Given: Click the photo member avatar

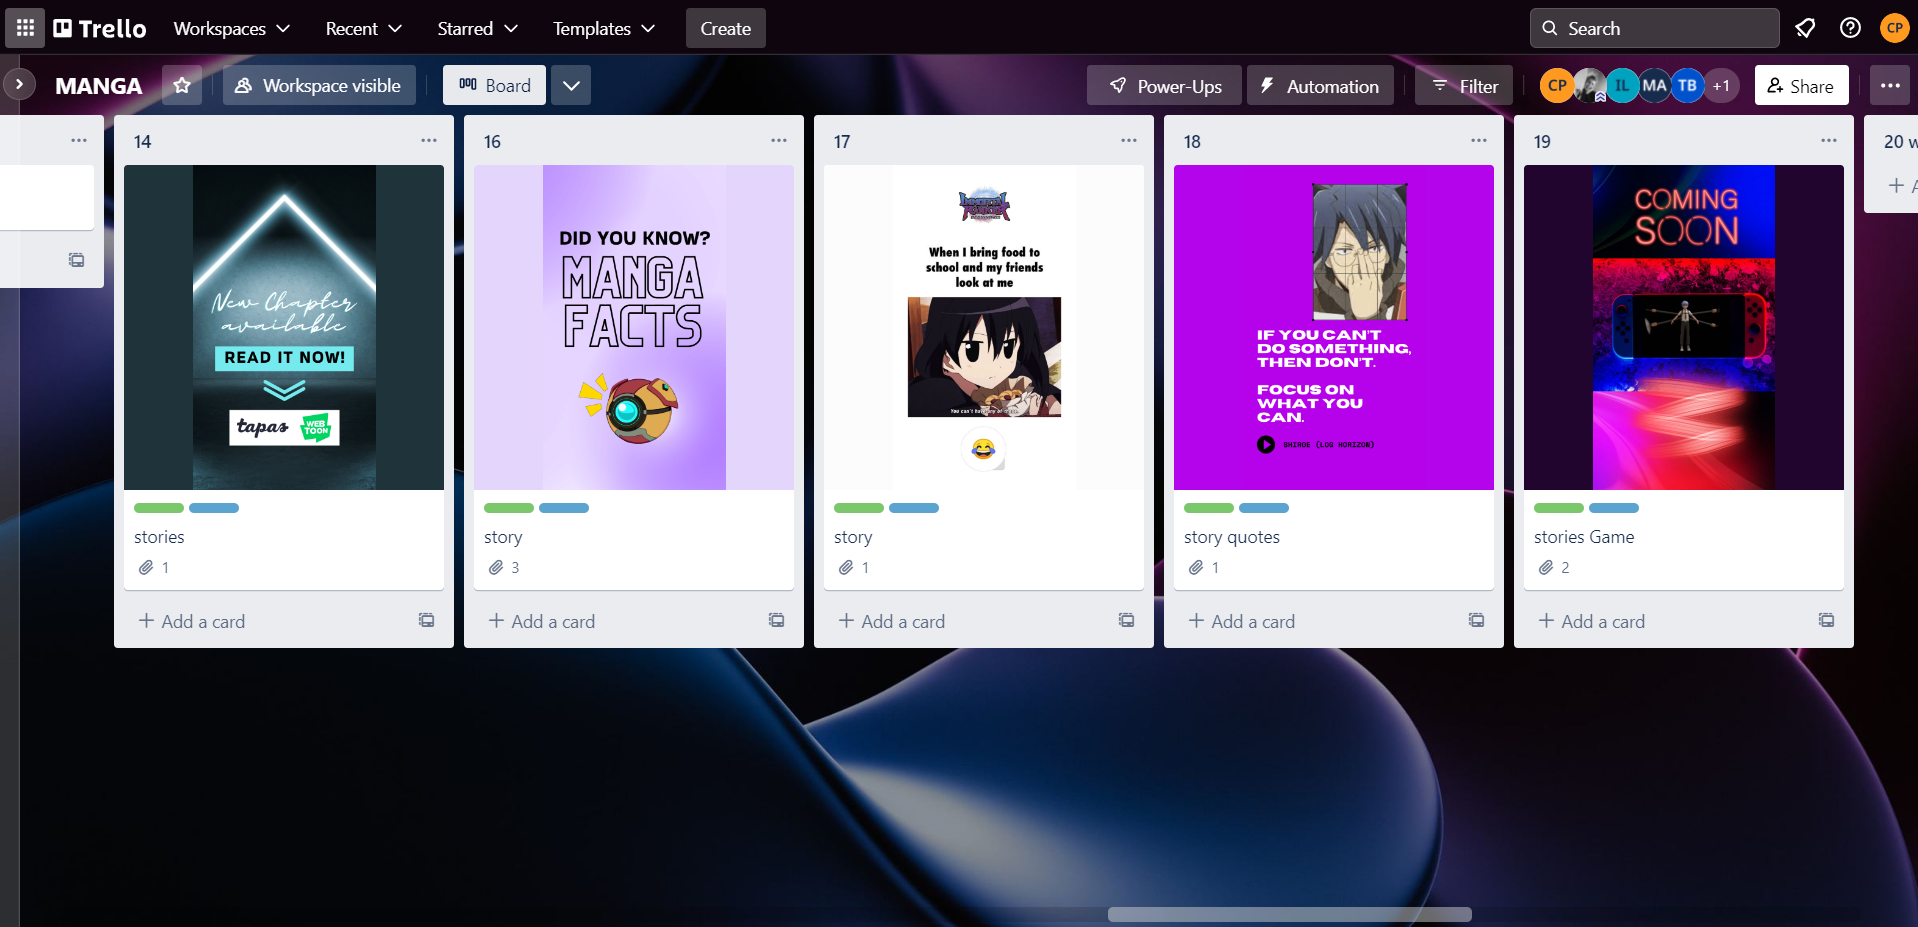Looking at the screenshot, I should [x=1590, y=86].
